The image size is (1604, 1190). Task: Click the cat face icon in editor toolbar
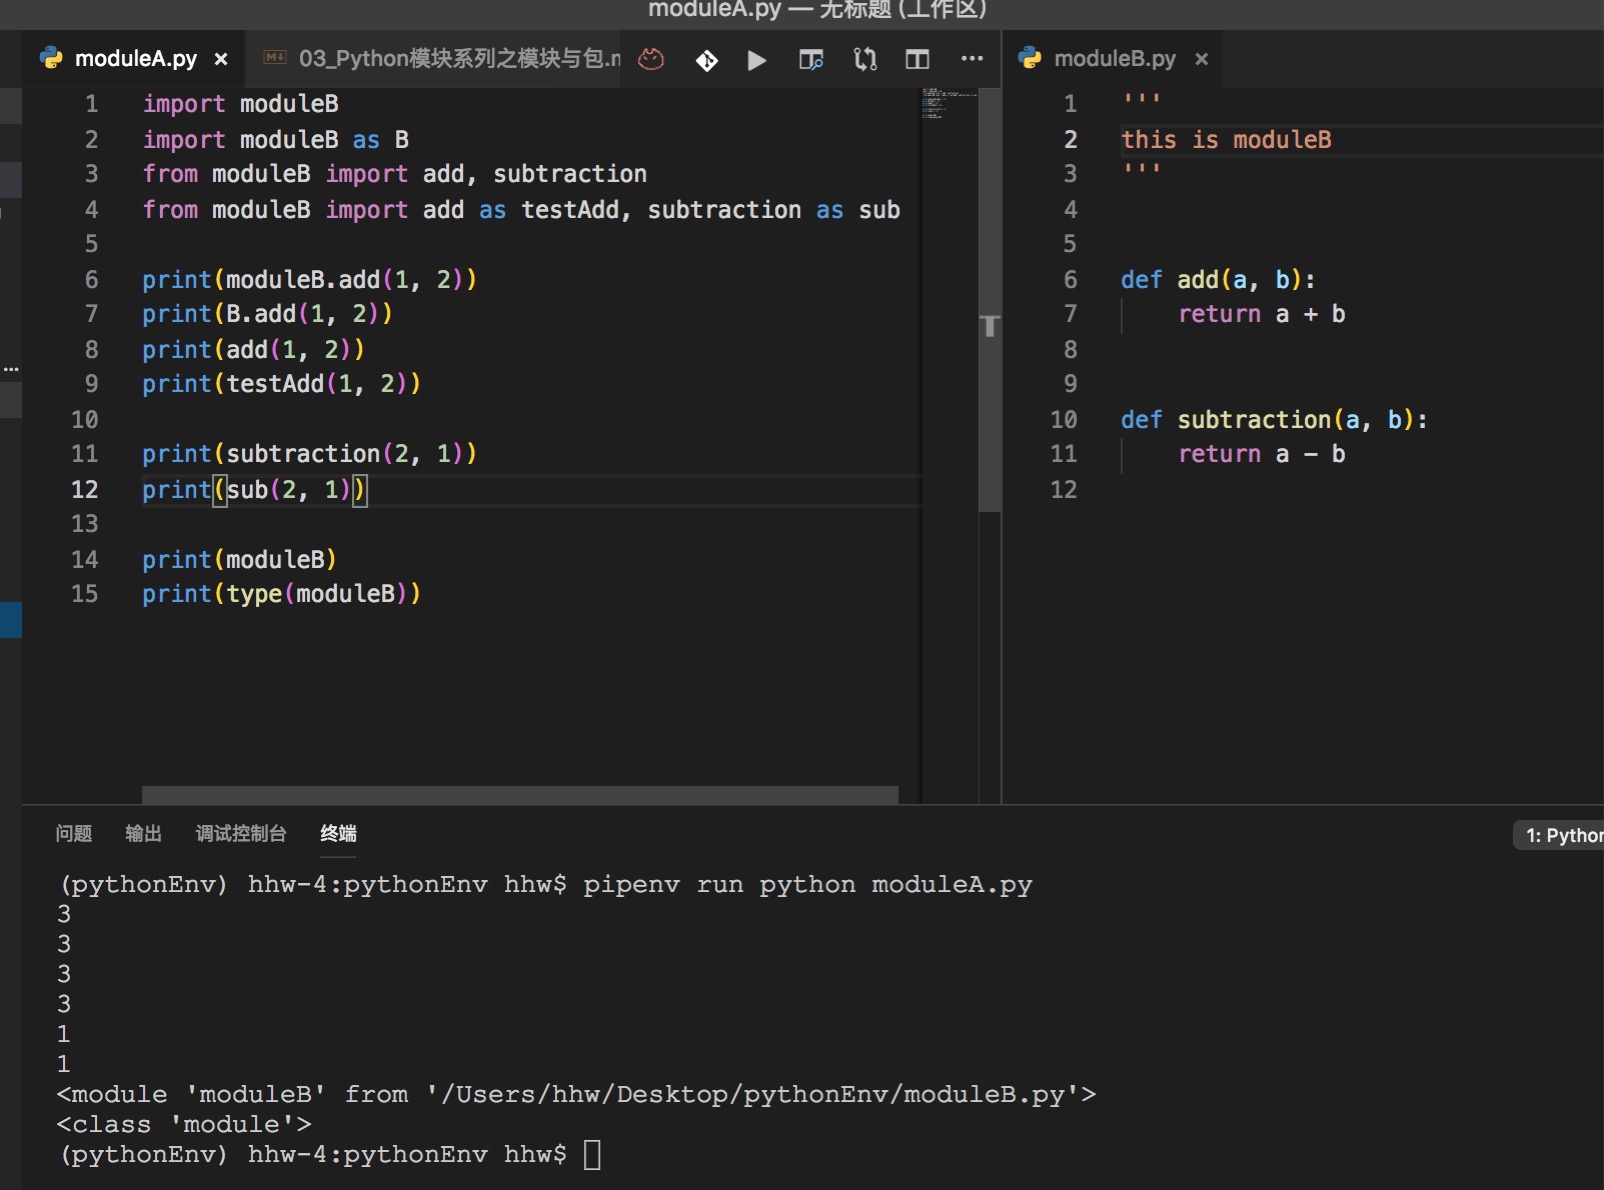651,60
